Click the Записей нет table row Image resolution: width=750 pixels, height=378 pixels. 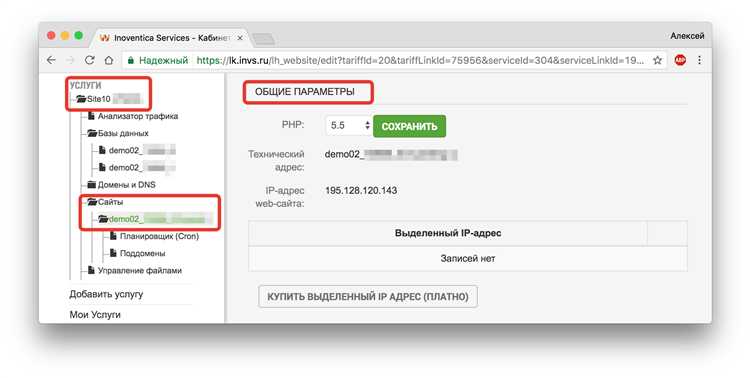click(468, 258)
